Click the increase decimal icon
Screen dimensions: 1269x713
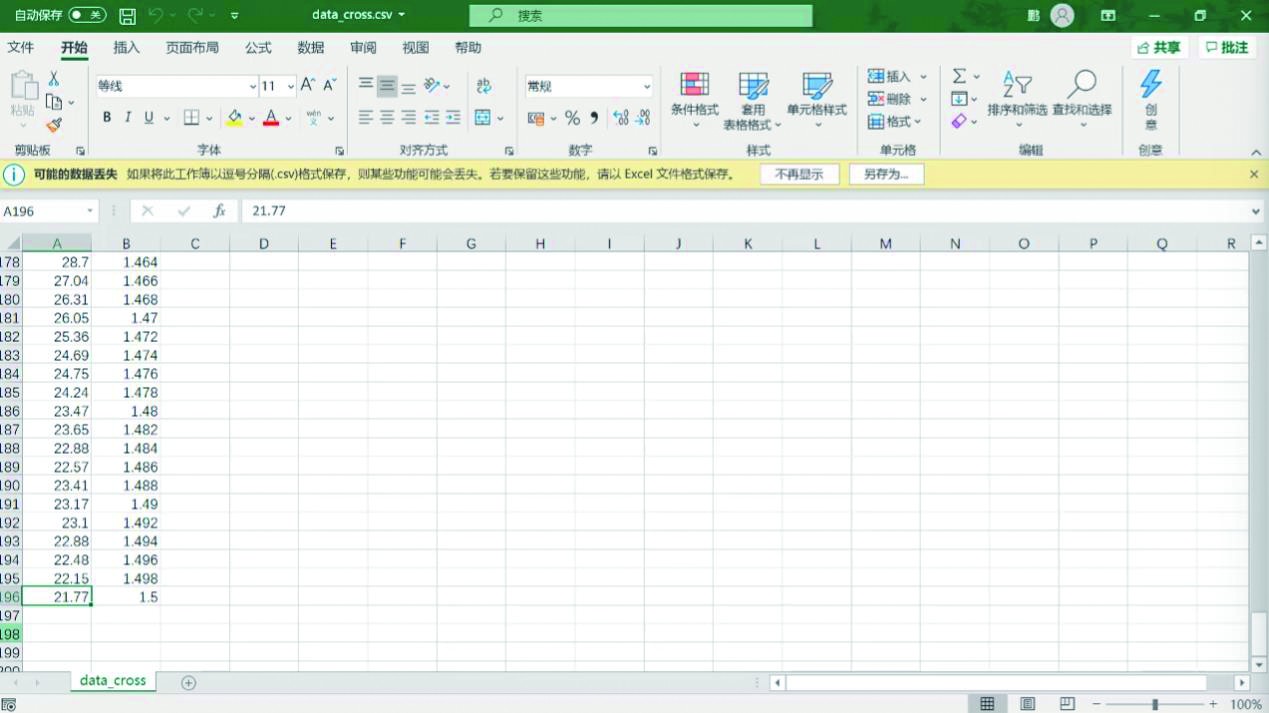click(x=621, y=118)
